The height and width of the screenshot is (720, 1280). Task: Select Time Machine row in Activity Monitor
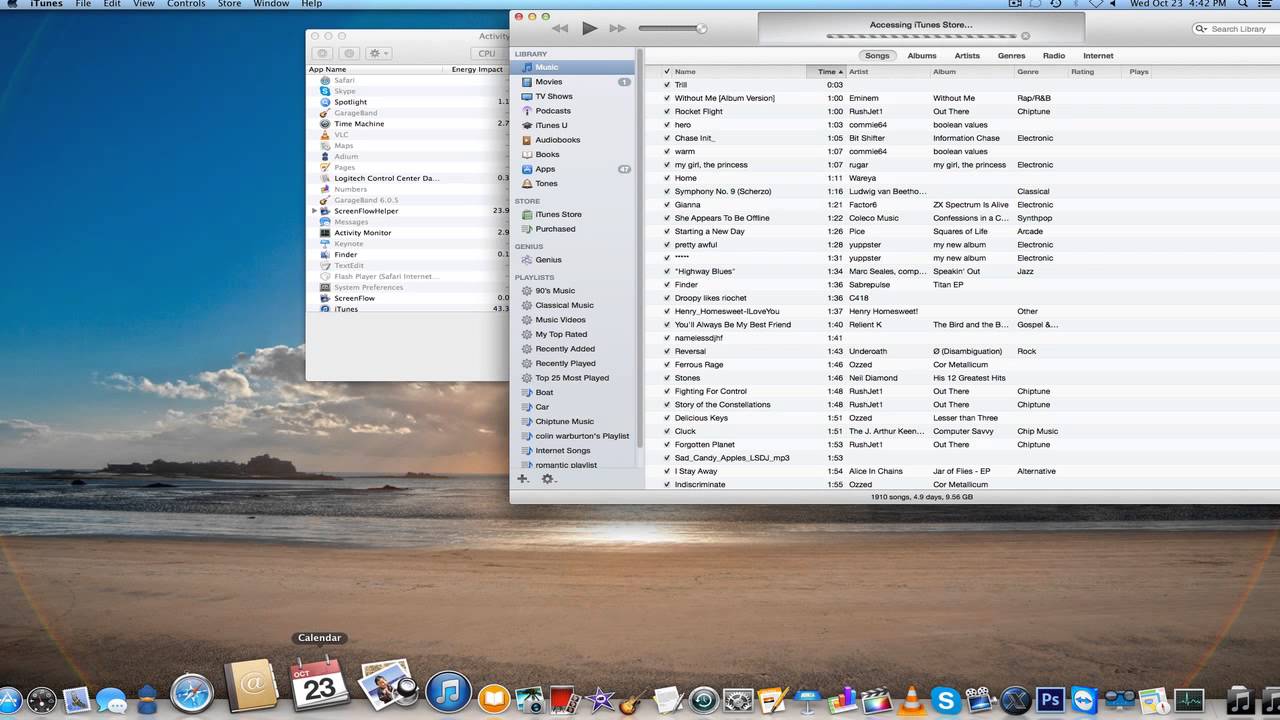pyautogui.click(x=408, y=124)
